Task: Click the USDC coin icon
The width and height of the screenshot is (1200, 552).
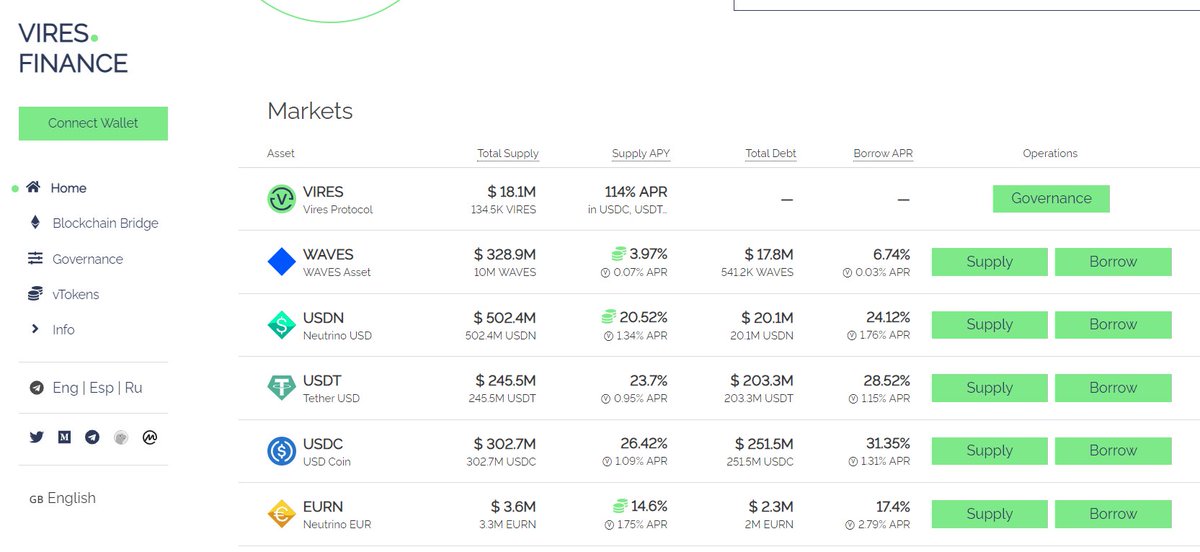Action: pos(282,451)
